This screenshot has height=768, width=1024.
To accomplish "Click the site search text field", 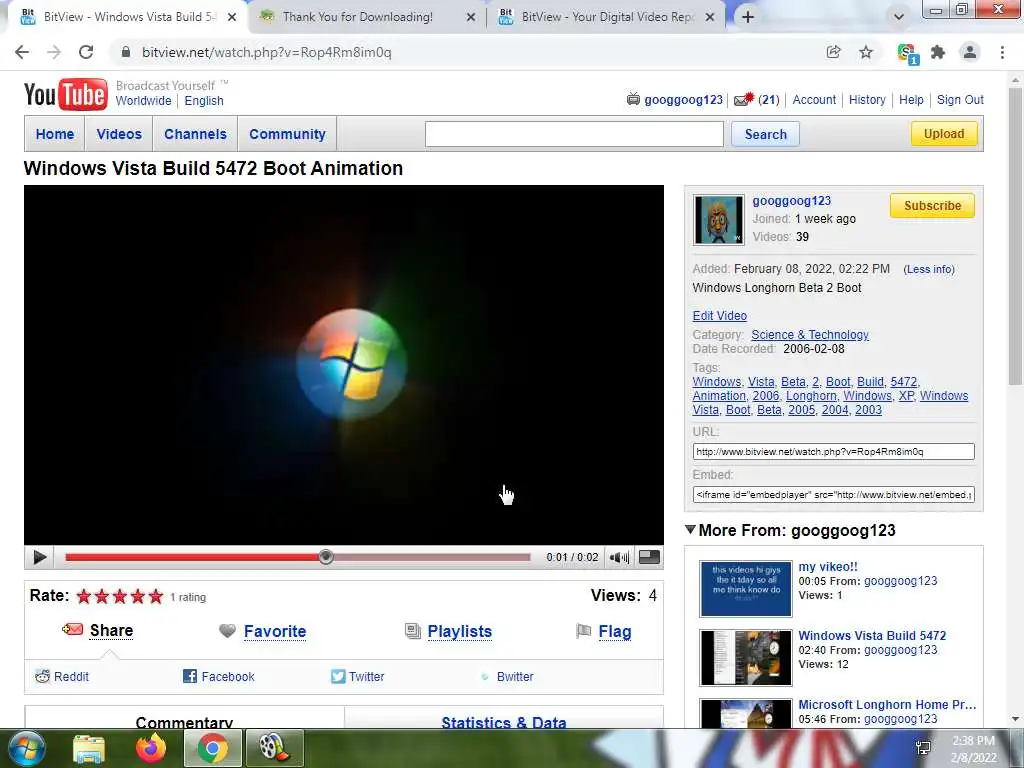I will coord(574,134).
